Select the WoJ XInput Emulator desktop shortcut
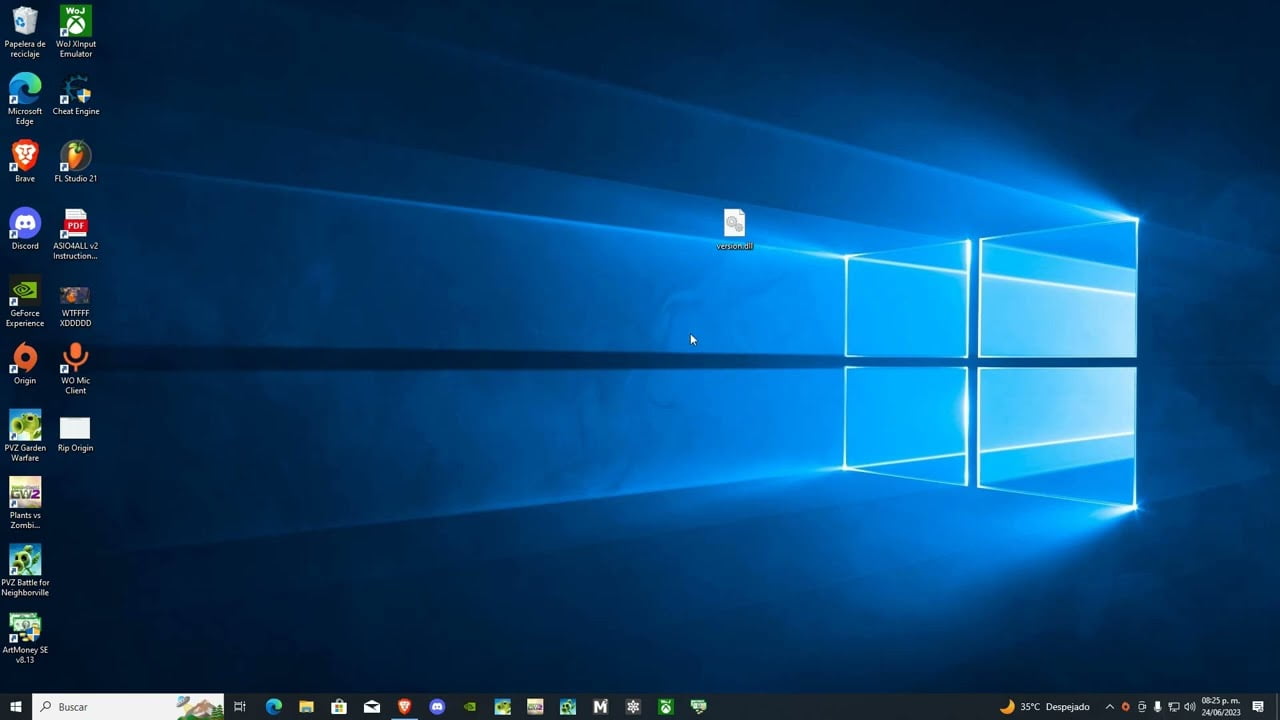 pos(76,32)
